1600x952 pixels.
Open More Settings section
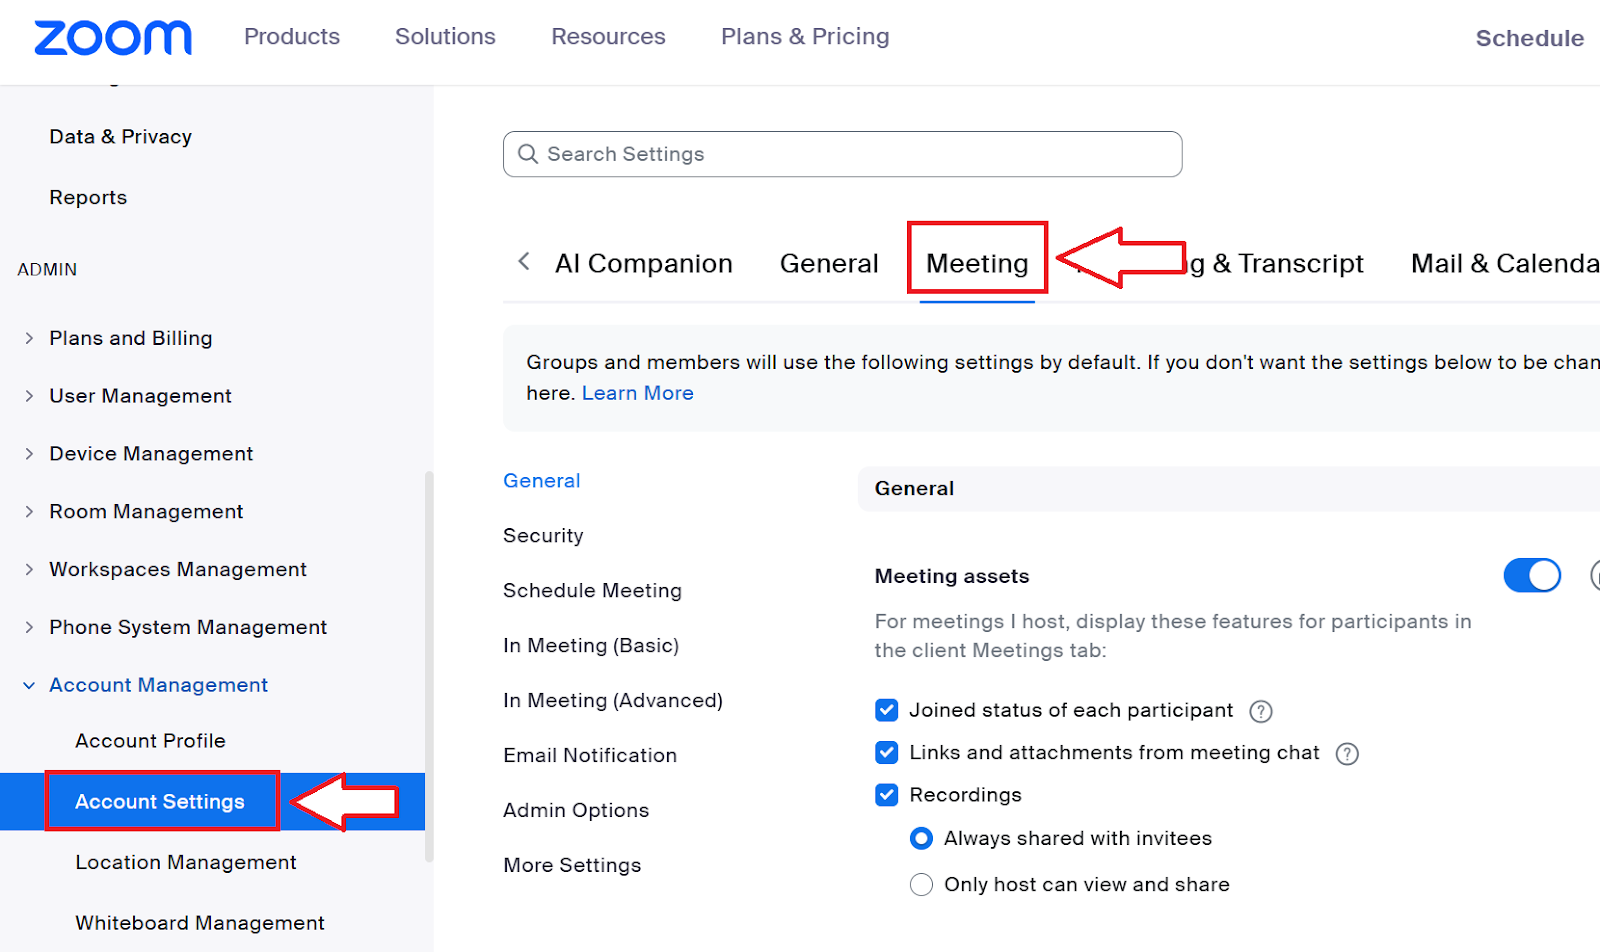(x=572, y=864)
